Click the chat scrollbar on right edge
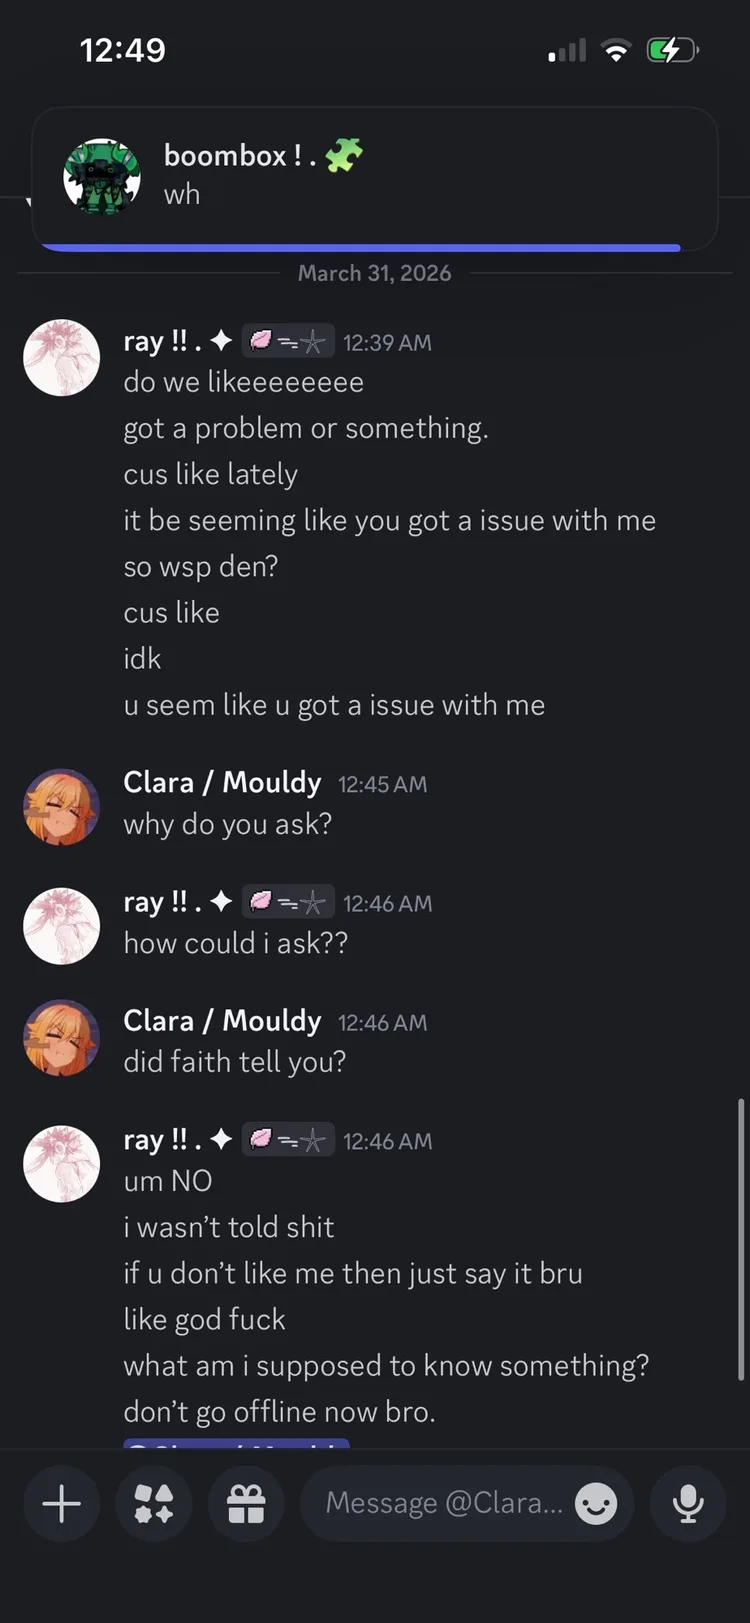Viewport: 750px width, 1623px height. click(x=741, y=1240)
